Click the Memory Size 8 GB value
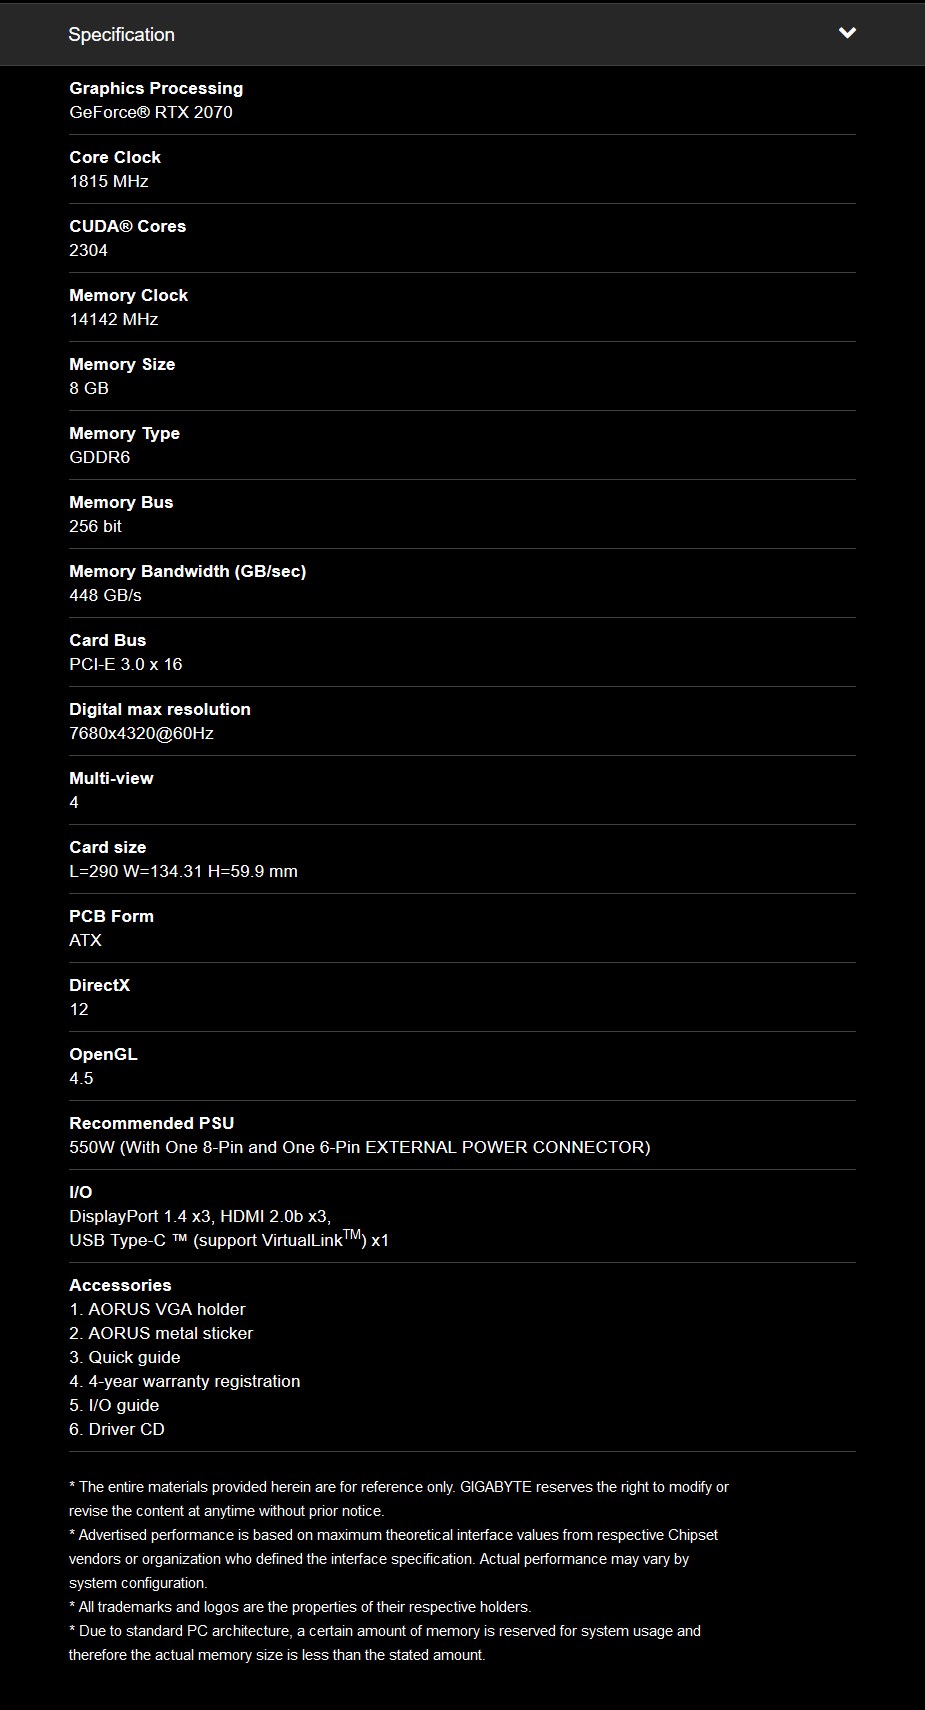The width and height of the screenshot is (925, 1710). tap(89, 388)
